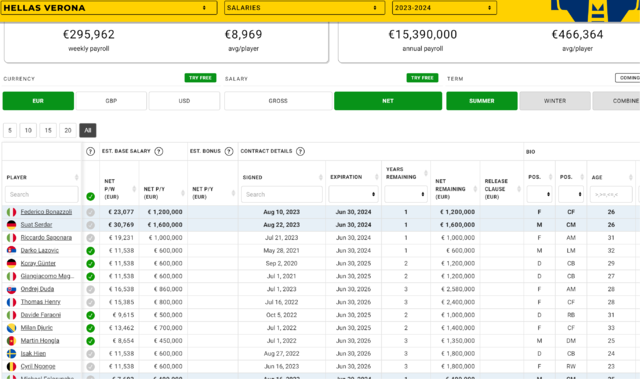Click Try Free badge next to Salary
The width and height of the screenshot is (640, 379).
point(422,78)
